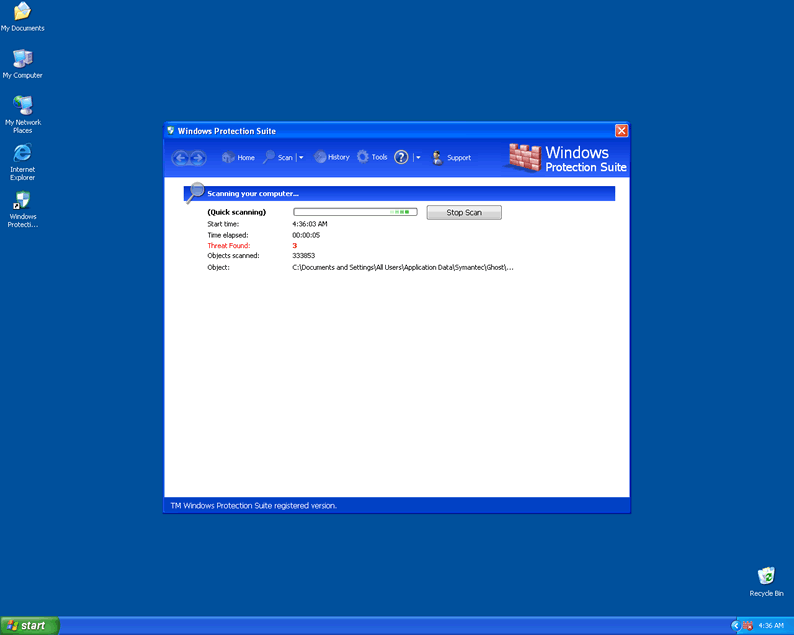
Task: Select the Recycle Bin desktop icon
Action: coord(766,580)
